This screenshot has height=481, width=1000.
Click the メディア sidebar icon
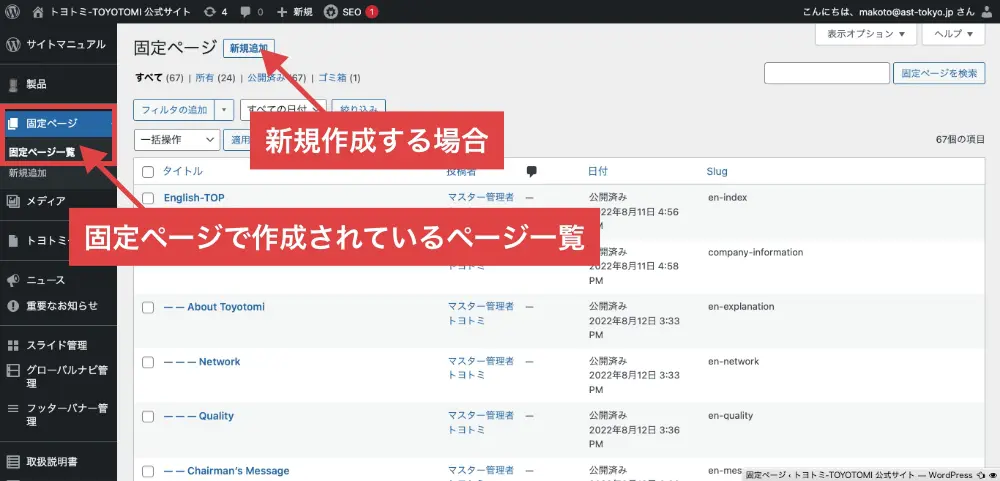[12, 201]
